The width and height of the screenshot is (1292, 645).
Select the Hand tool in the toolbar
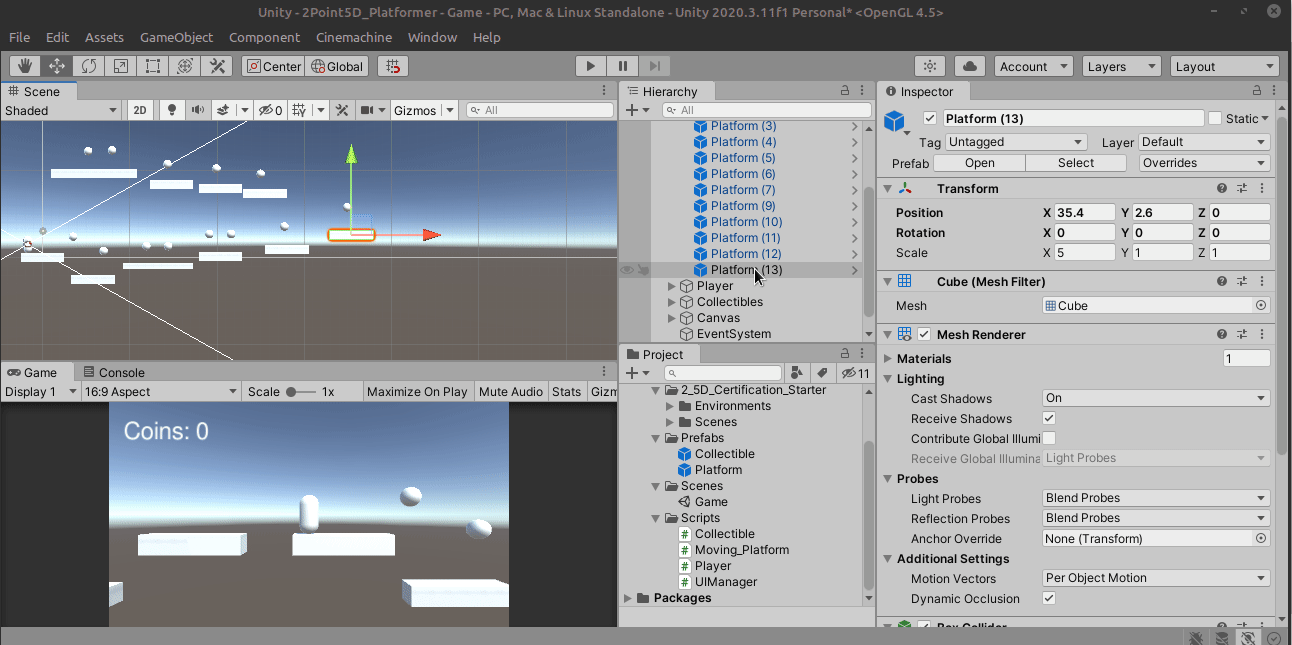tap(25, 66)
